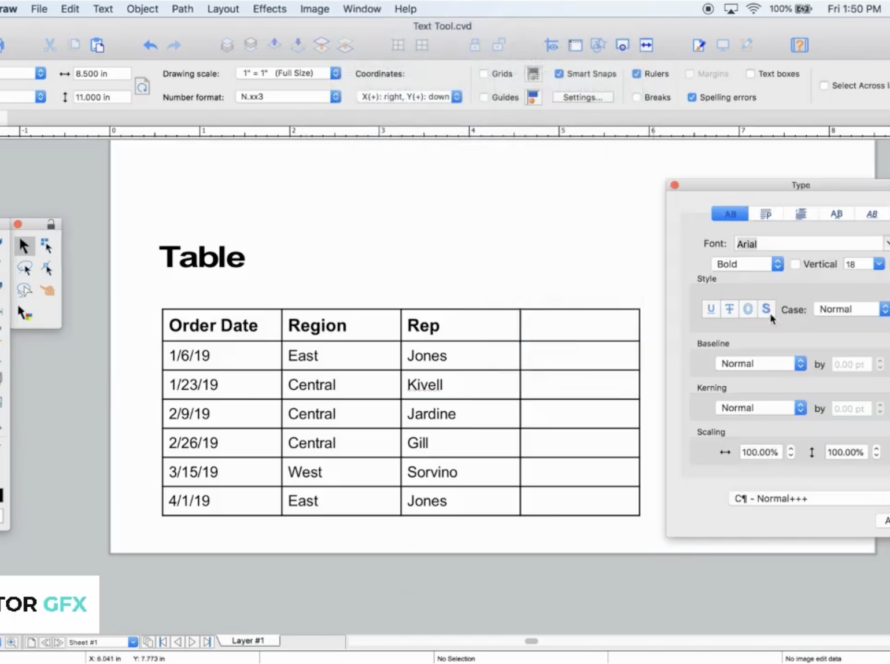Click the horizontal scaling 100.00% stepper
The height and width of the screenshot is (664, 890).
coord(791,452)
